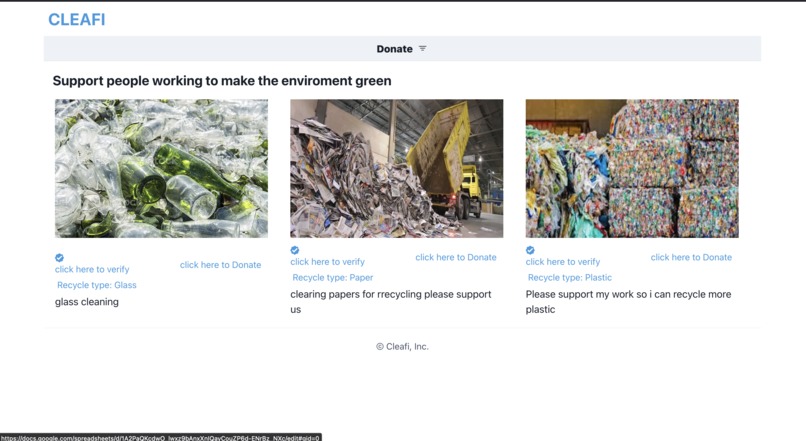Click the 'glass cleaning' description
806x441 pixels.
pos(87,302)
